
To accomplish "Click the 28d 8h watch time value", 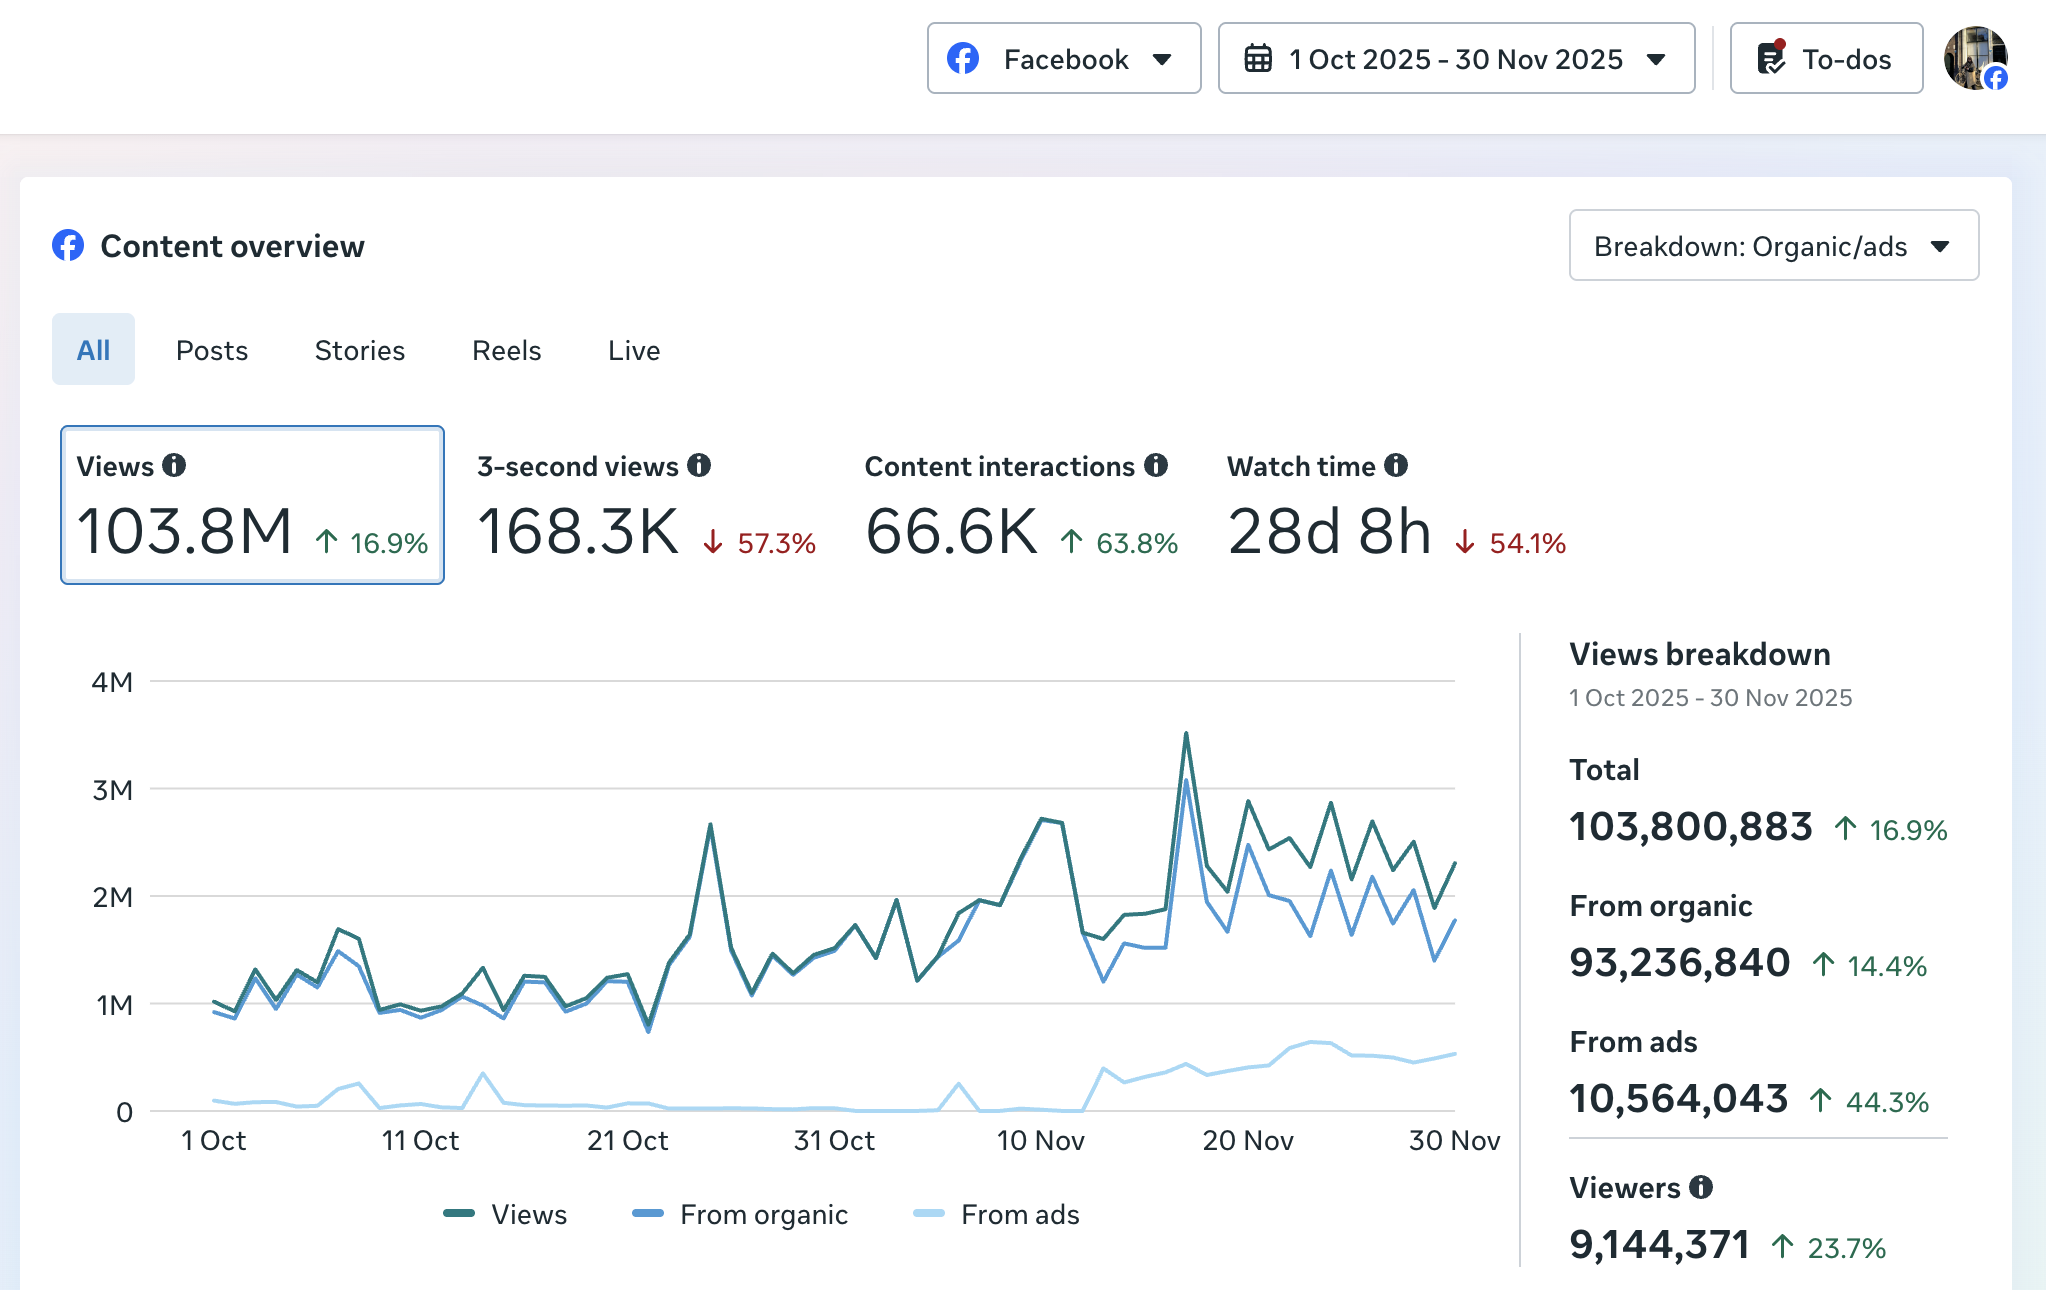I will click(x=1329, y=531).
